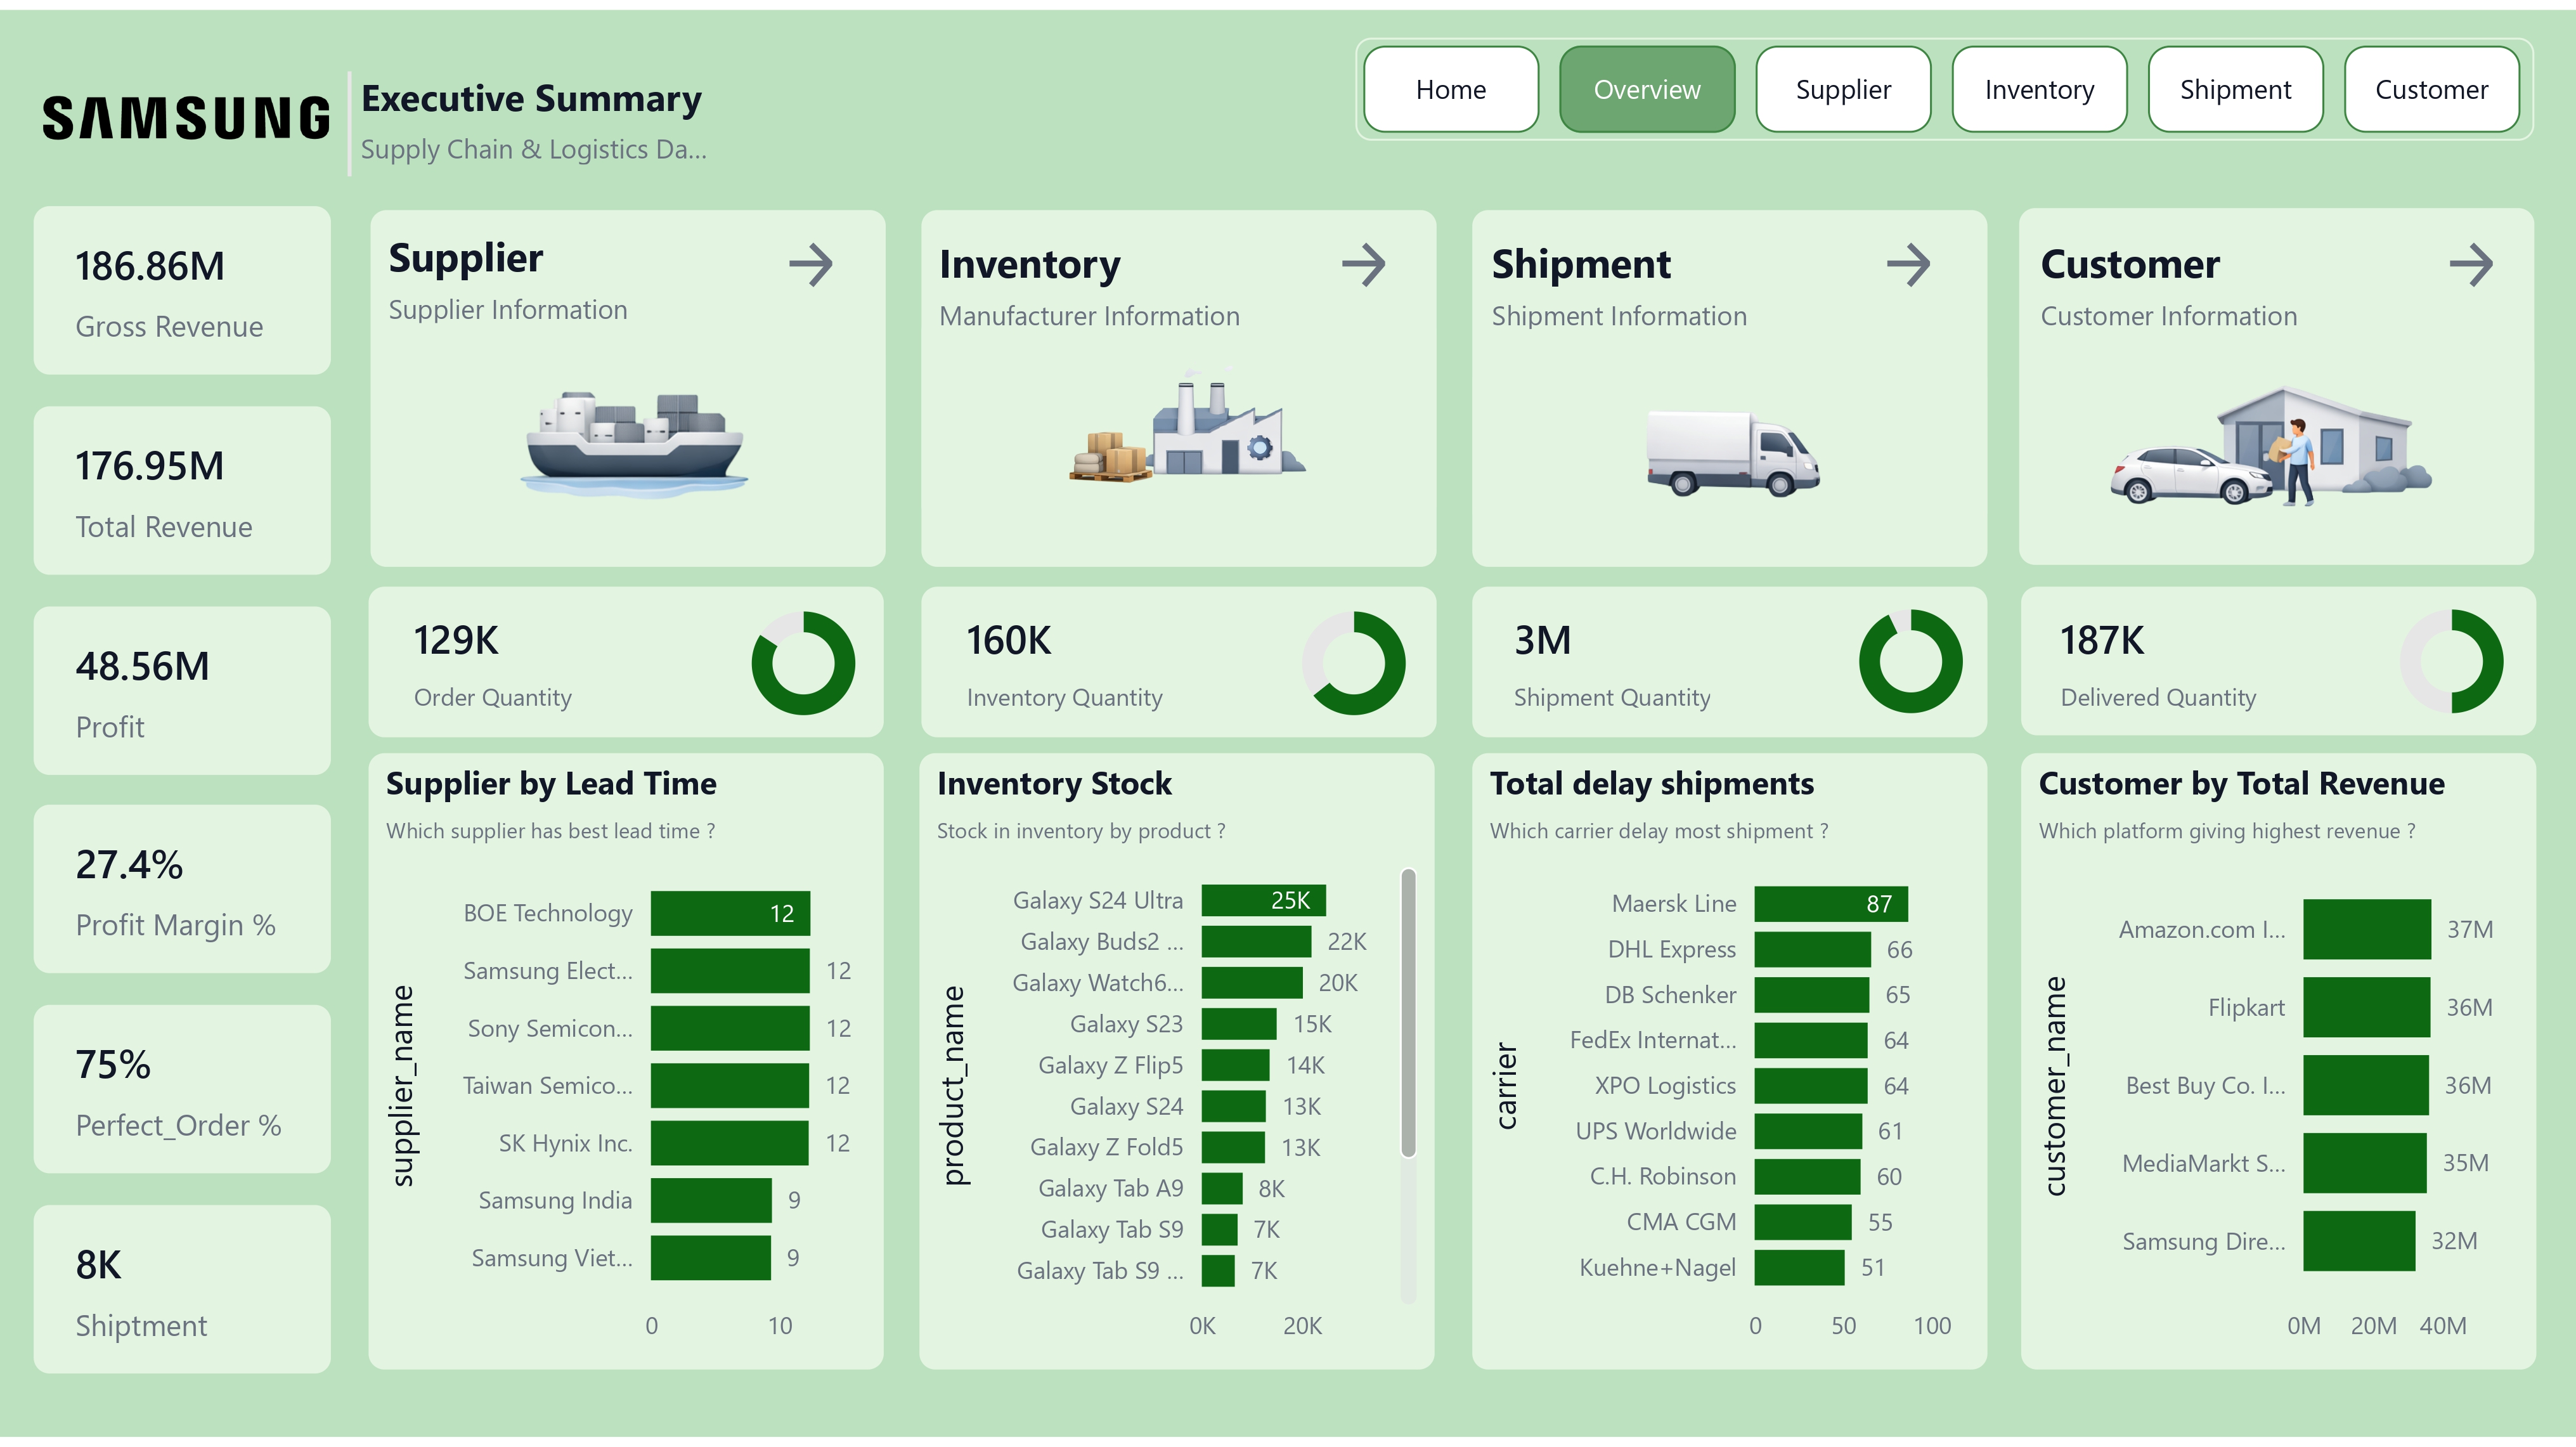
Task: Click the cargo ship supplier illustration
Action: (634, 444)
